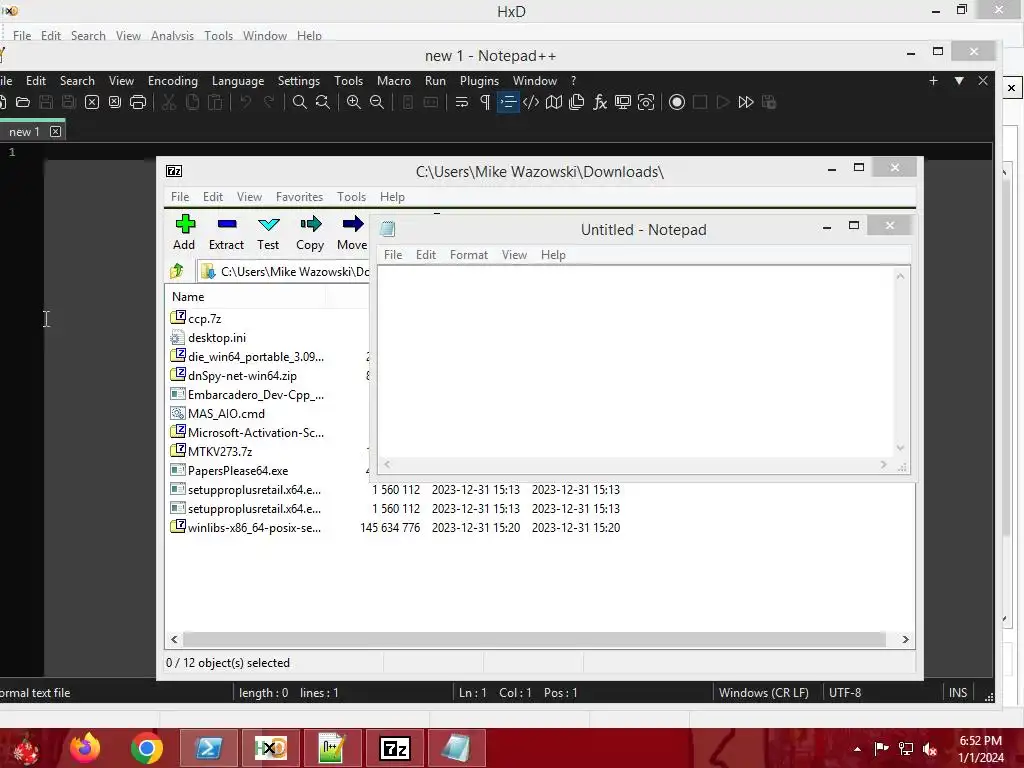Toggle INS mode in Notepad++ status bar

tap(957, 693)
